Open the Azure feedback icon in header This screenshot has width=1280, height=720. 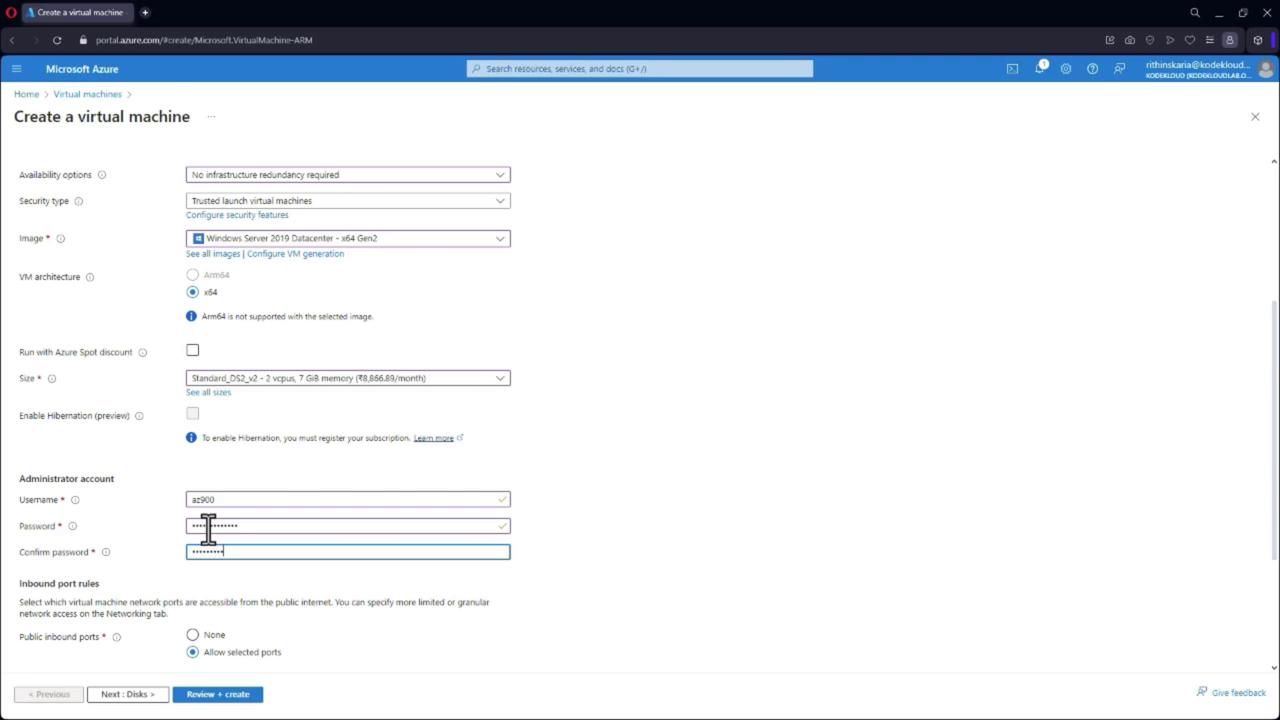point(1119,69)
